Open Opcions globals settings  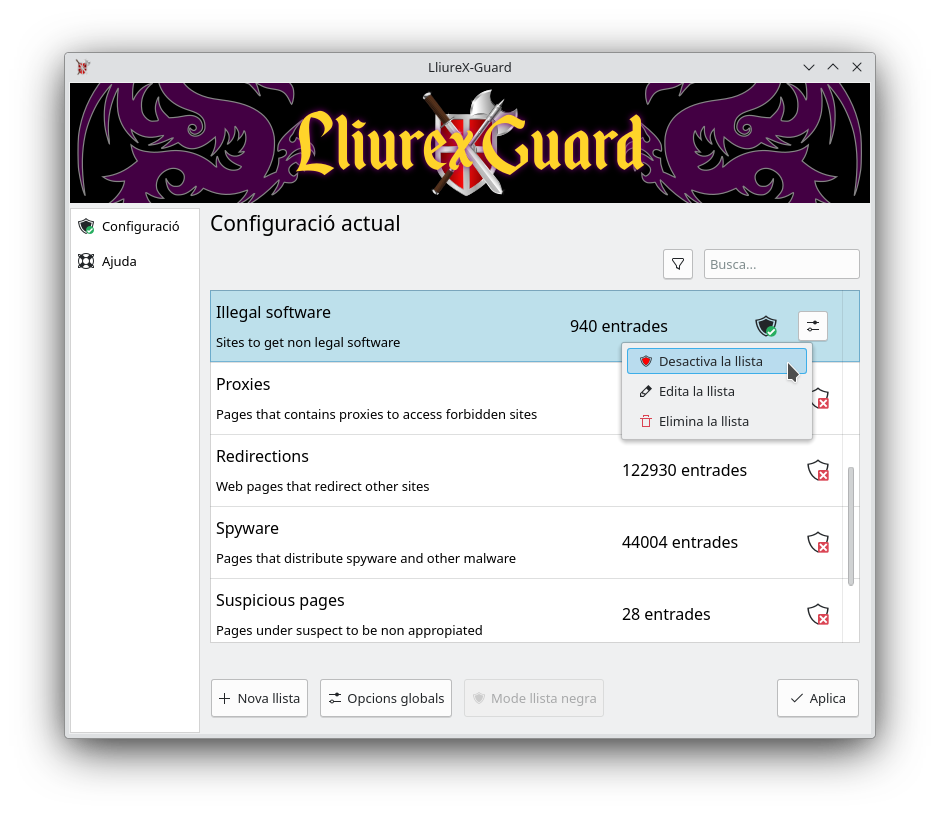[x=385, y=698]
